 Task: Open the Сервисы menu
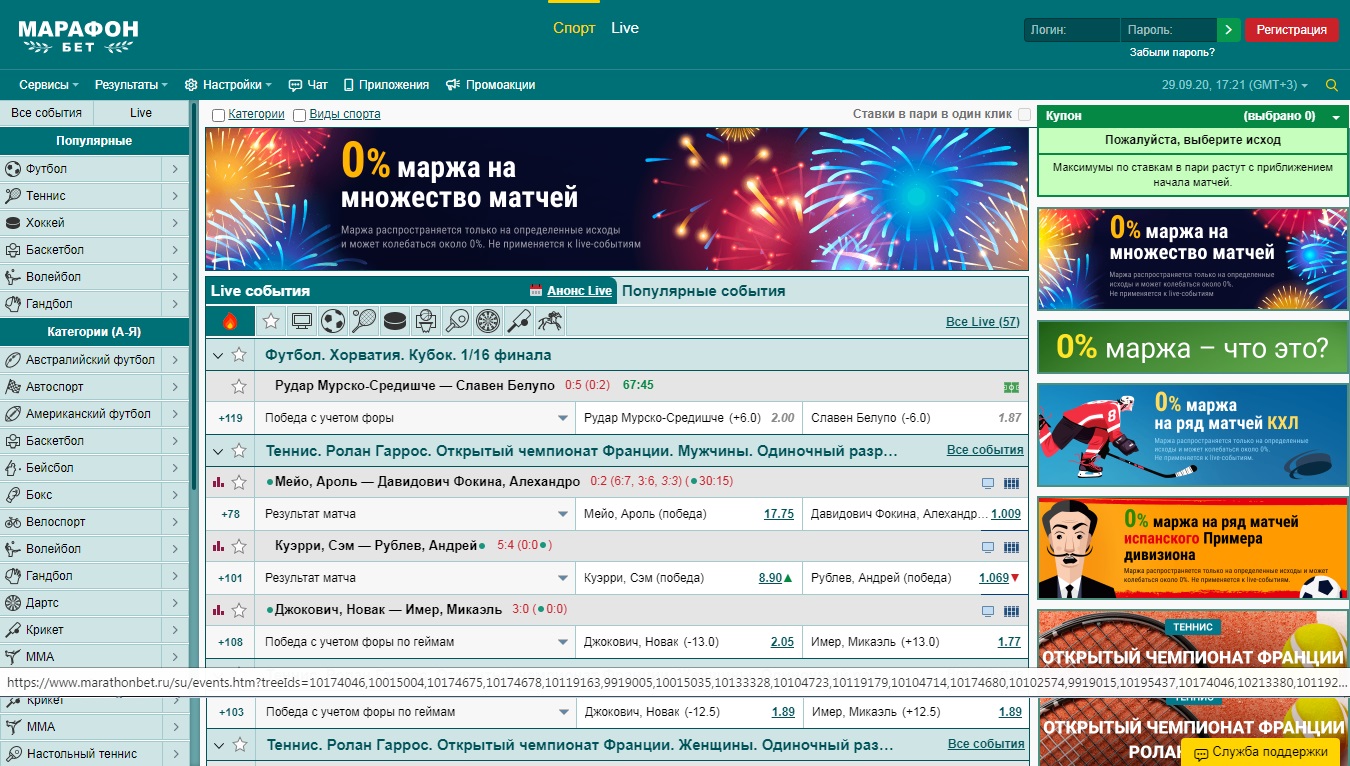coord(50,85)
